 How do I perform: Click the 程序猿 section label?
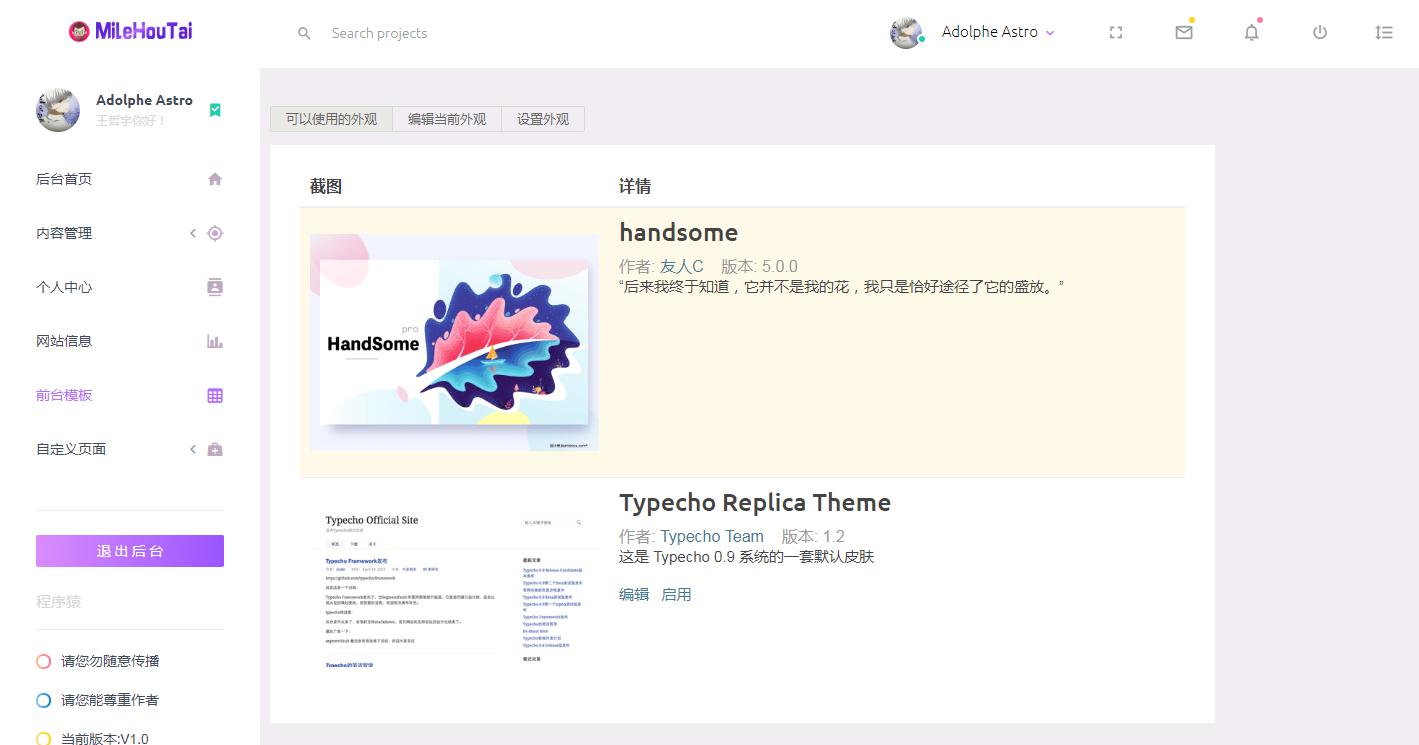point(59,601)
